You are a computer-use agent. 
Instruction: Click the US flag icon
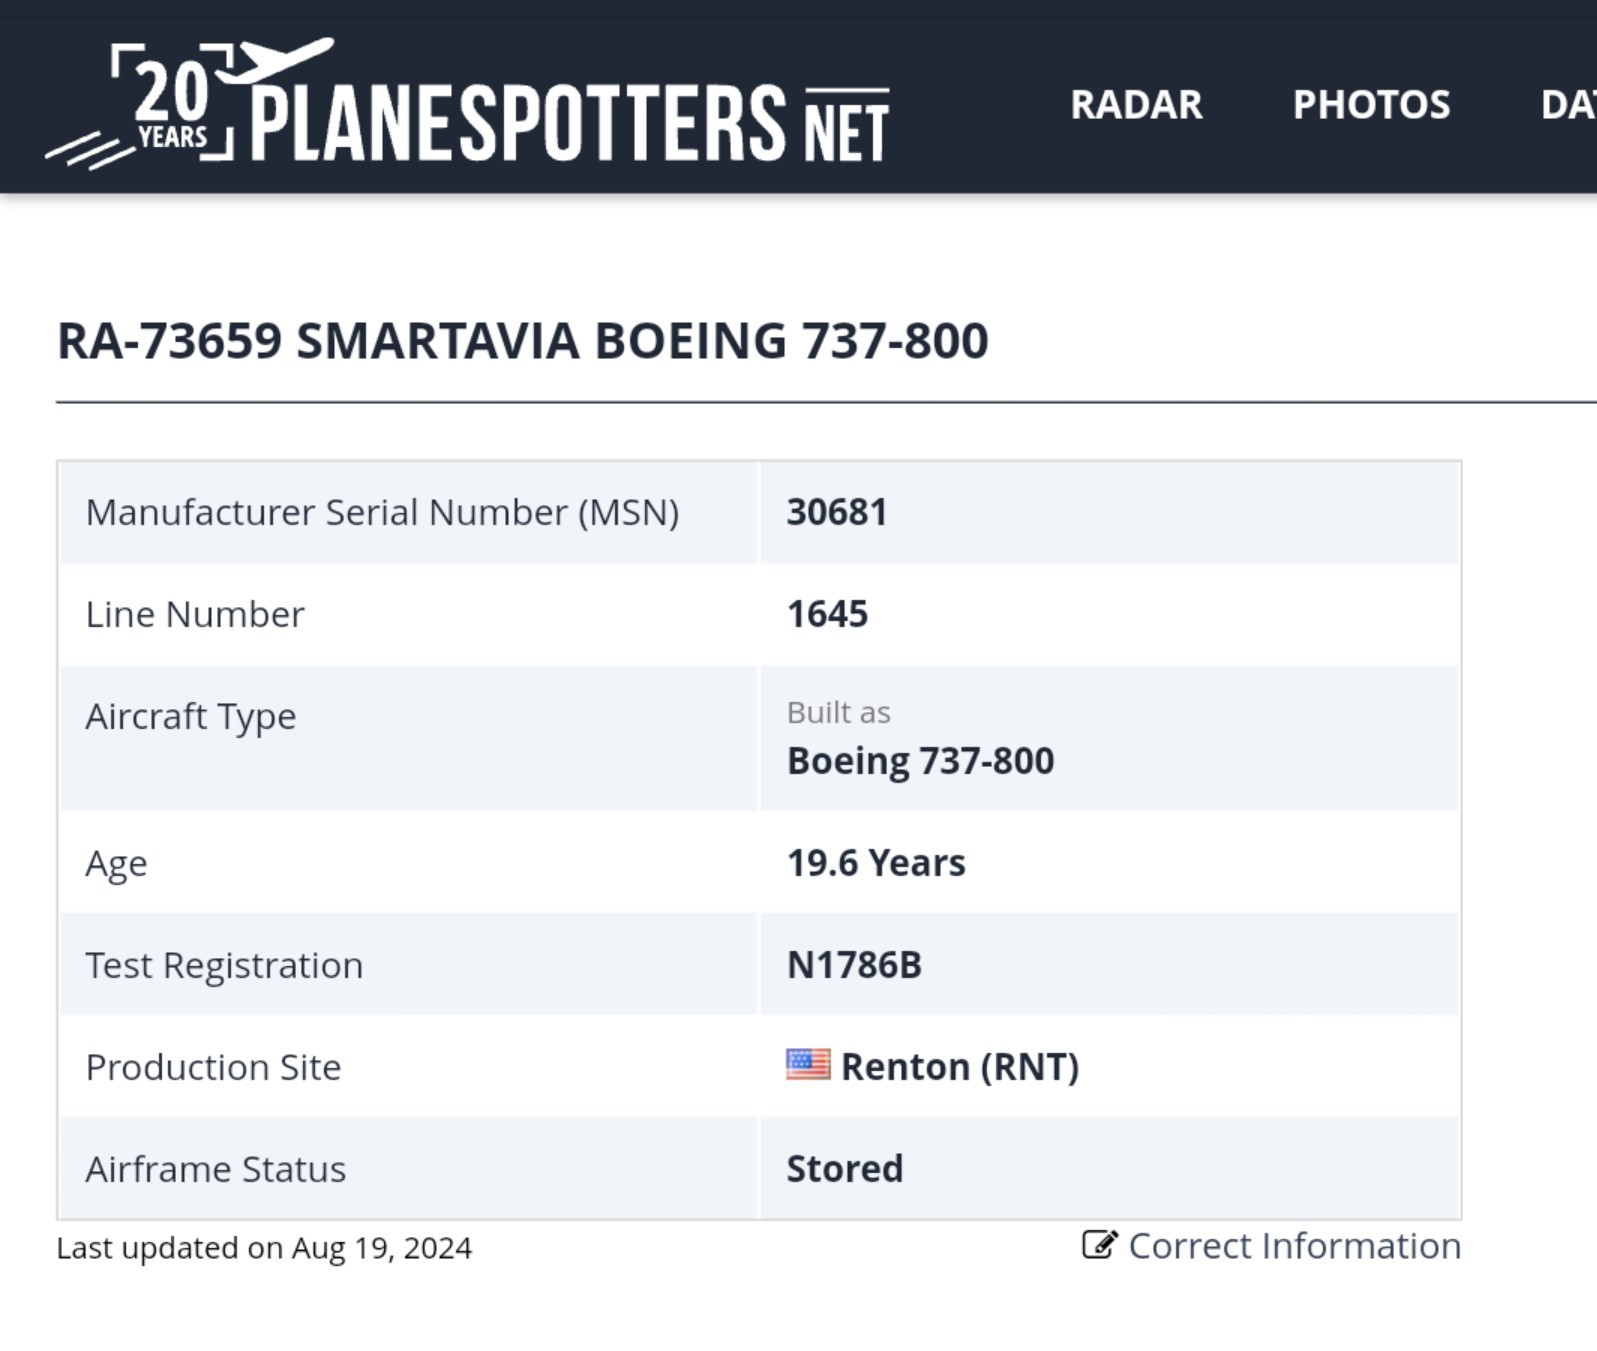pos(808,1065)
